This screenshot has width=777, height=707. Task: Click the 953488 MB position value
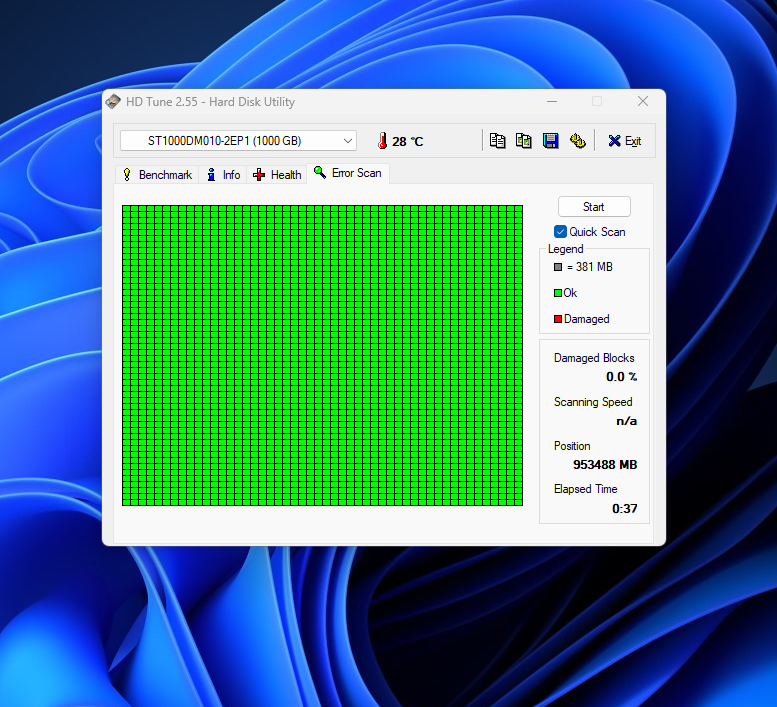(x=605, y=465)
